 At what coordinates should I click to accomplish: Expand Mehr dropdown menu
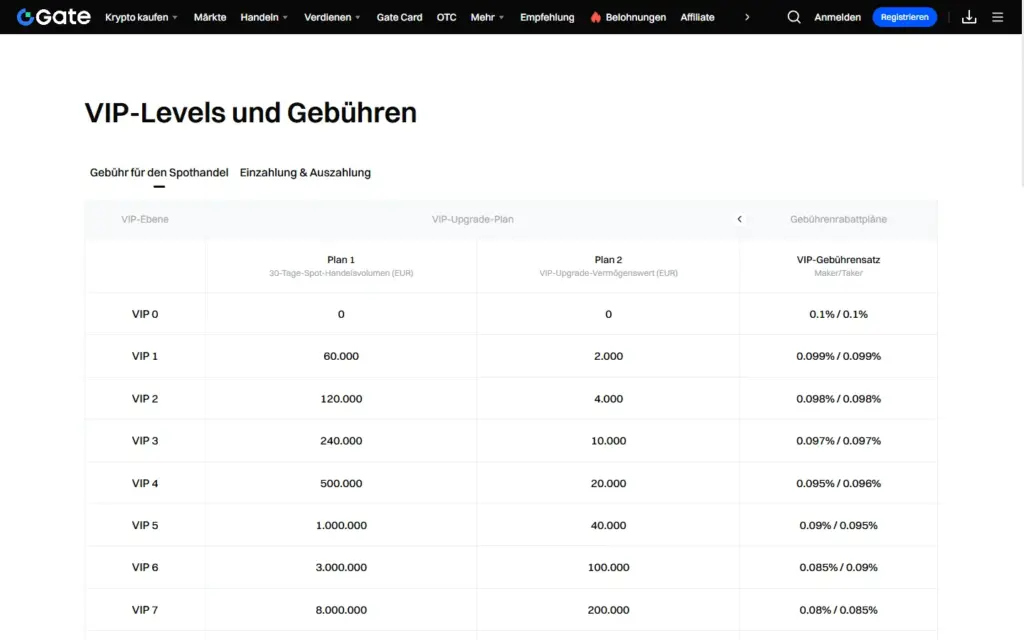click(x=487, y=17)
